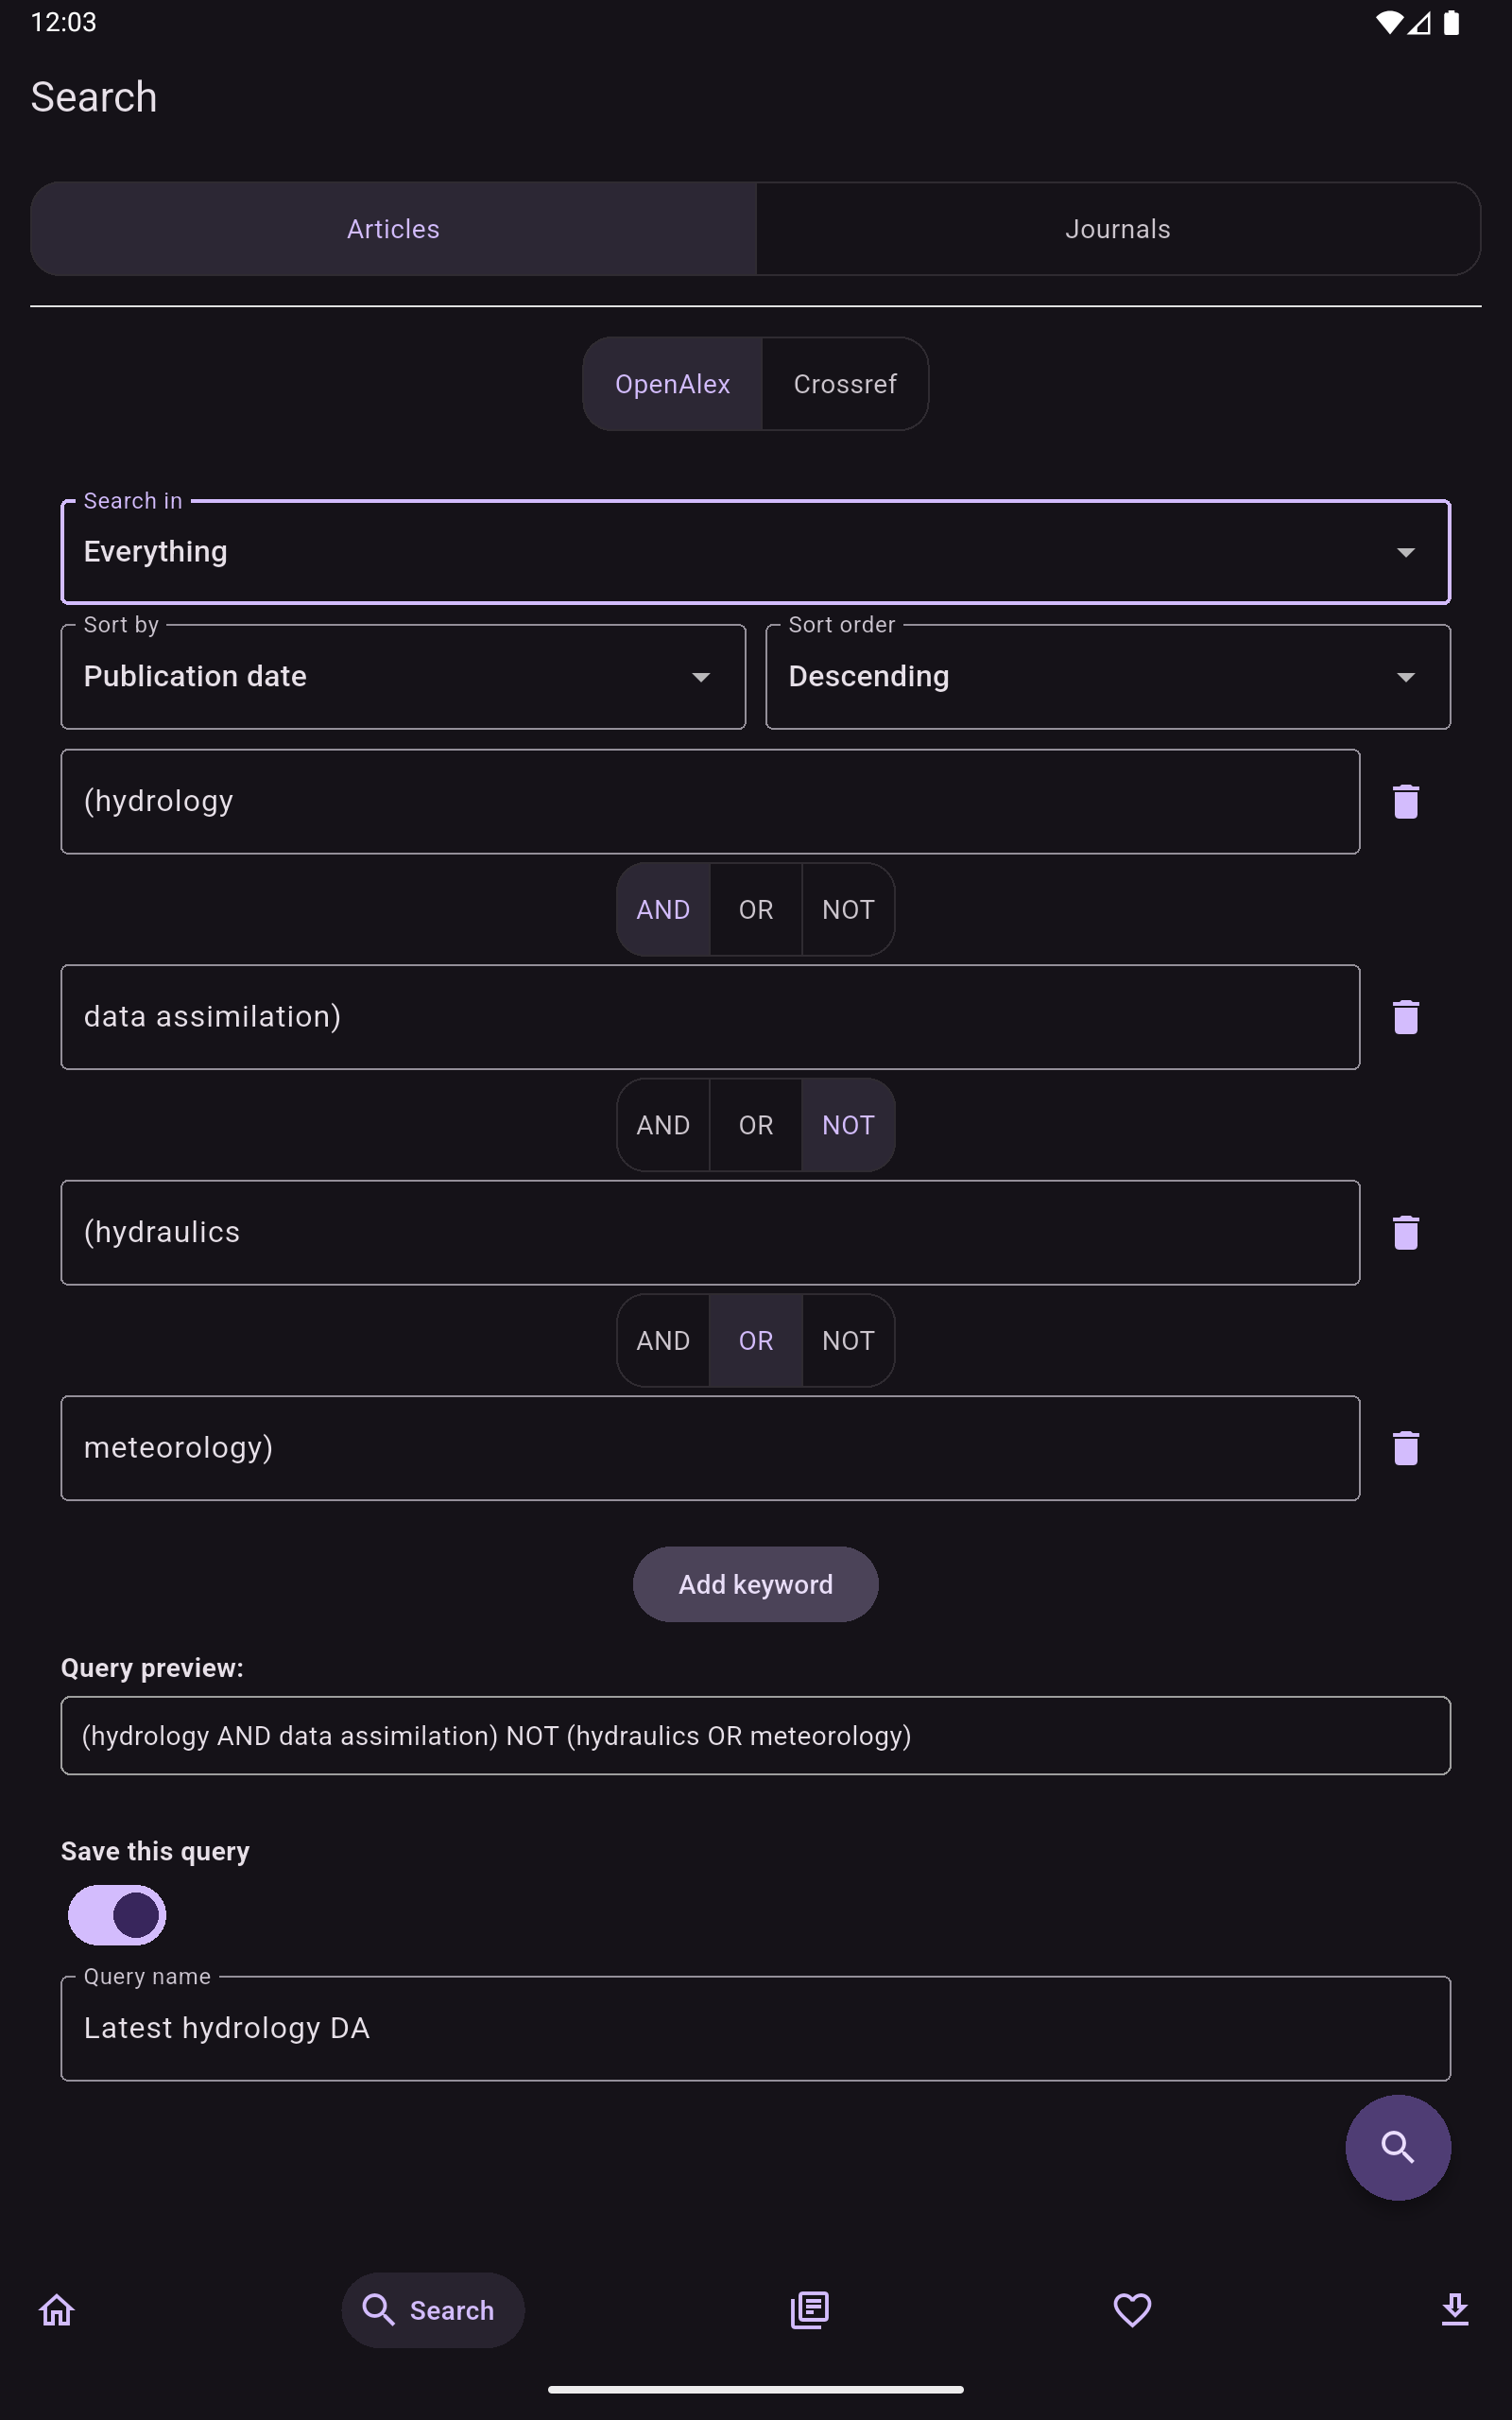Open the downloads icon in bottom bar
Screen dimensions: 1512x2420
pos(1454,2310)
